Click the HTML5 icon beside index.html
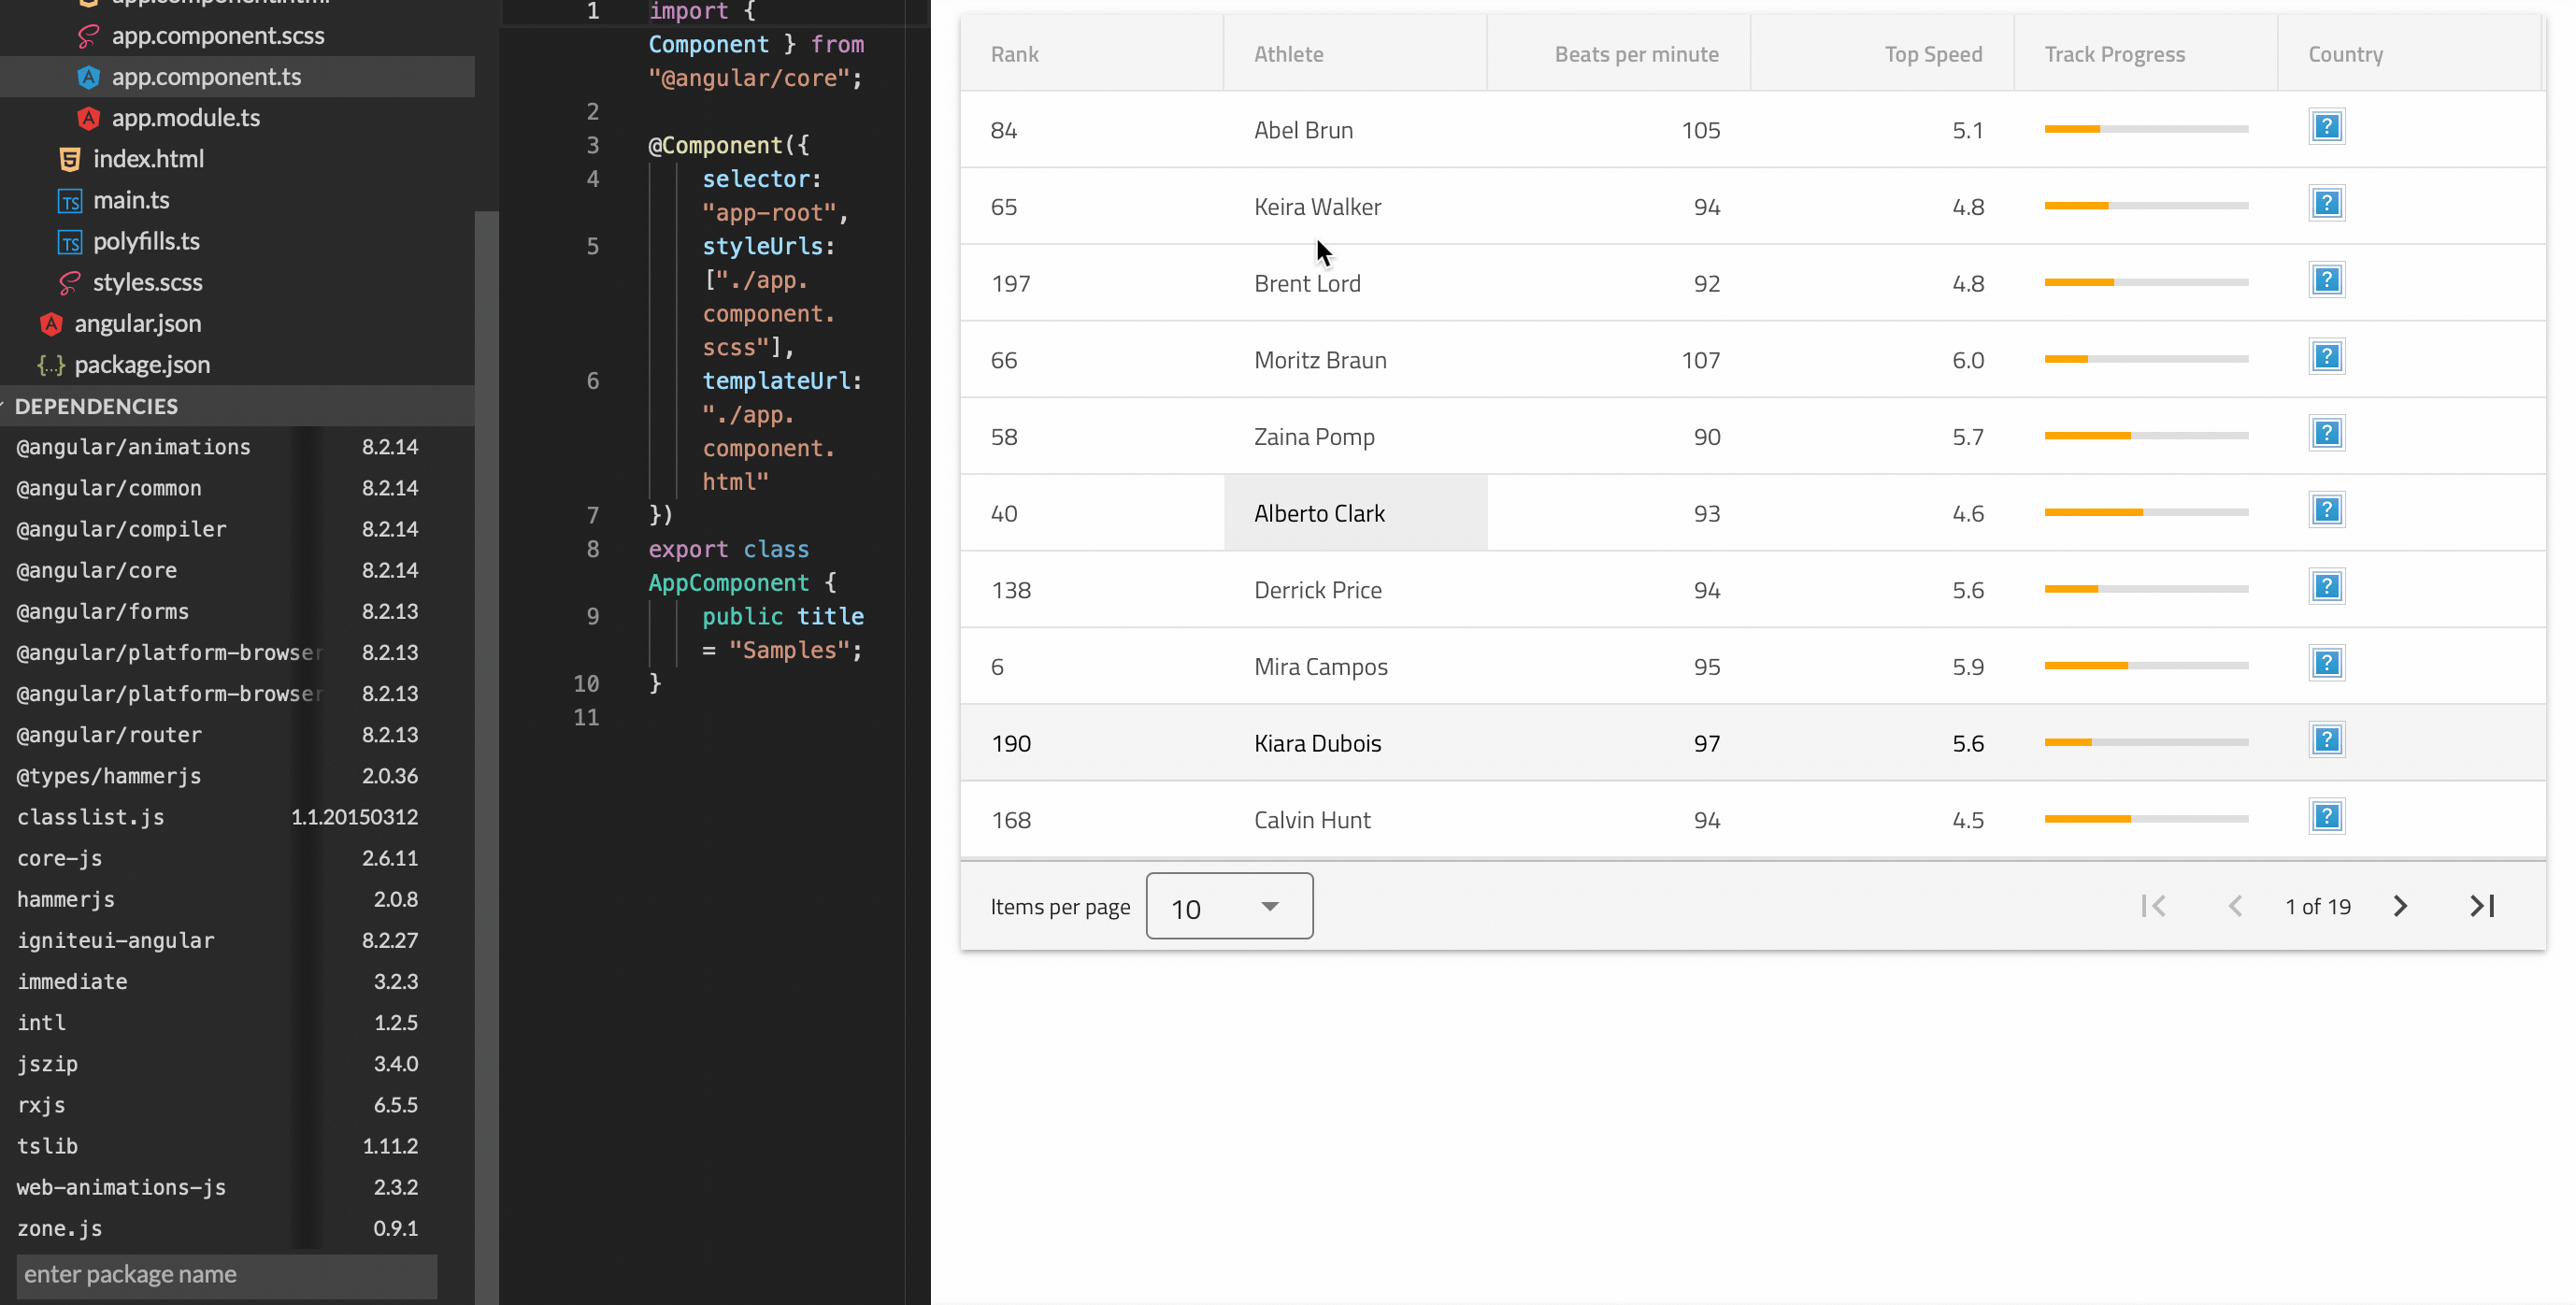 click(x=69, y=159)
